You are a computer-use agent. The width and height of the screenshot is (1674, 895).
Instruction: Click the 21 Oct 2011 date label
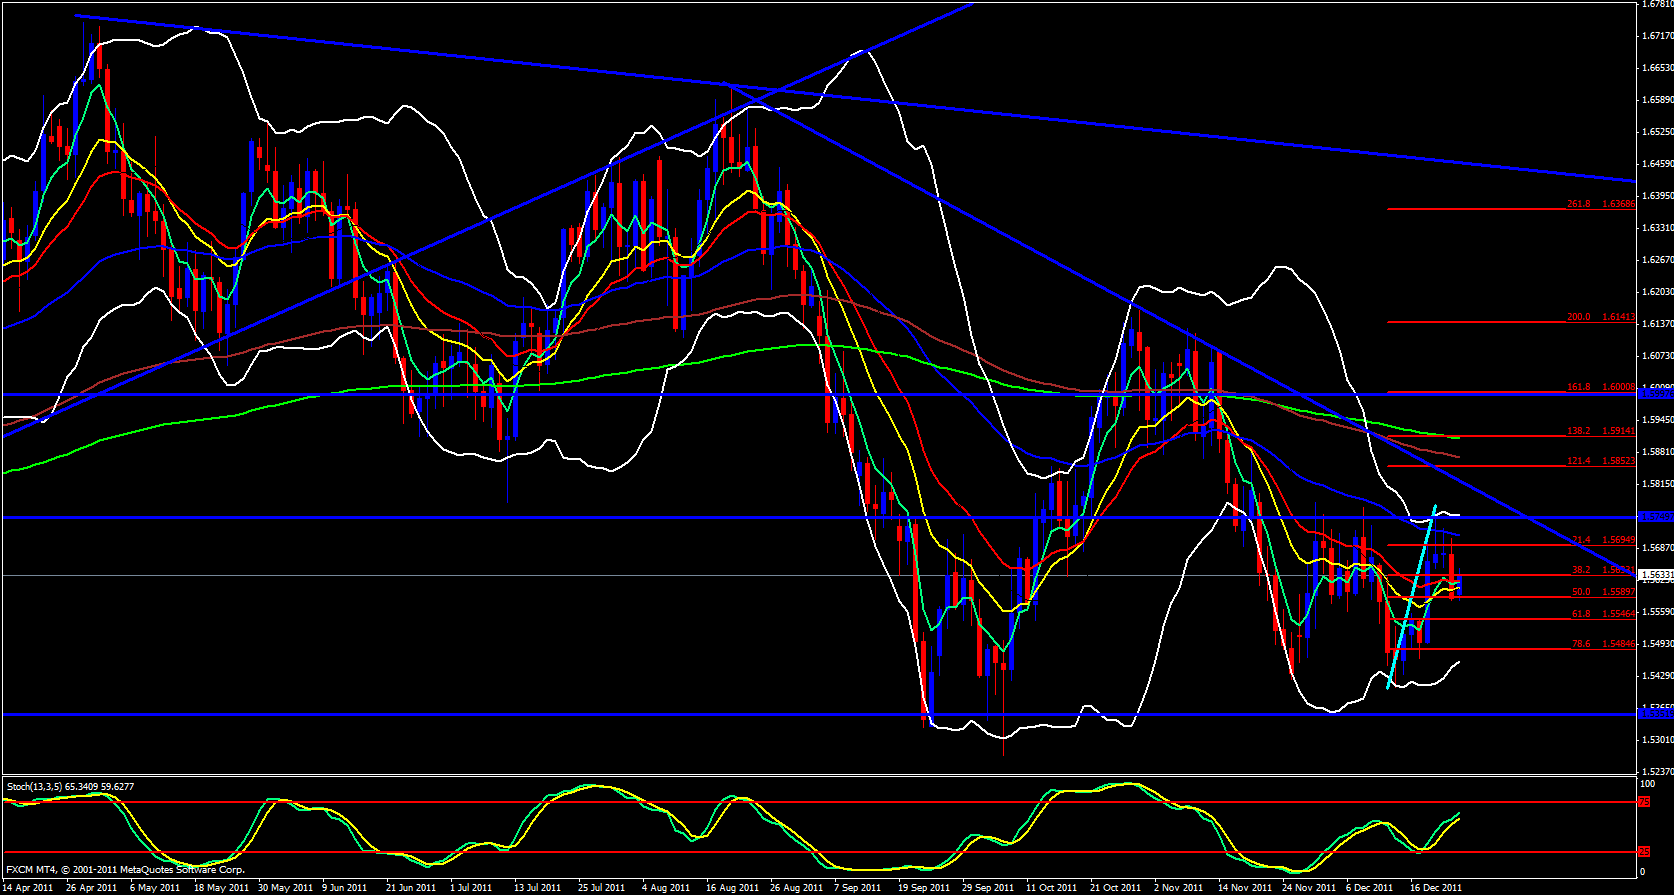[1116, 887]
